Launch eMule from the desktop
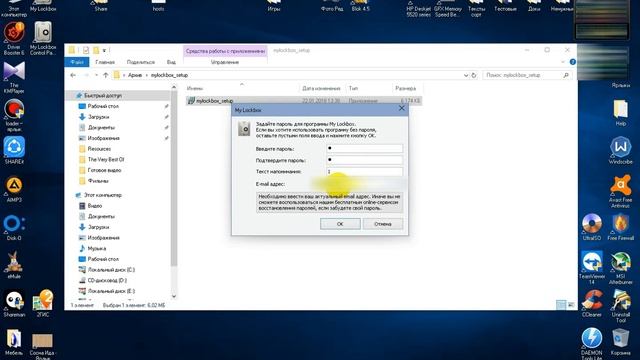640x360 pixels. click(14, 264)
